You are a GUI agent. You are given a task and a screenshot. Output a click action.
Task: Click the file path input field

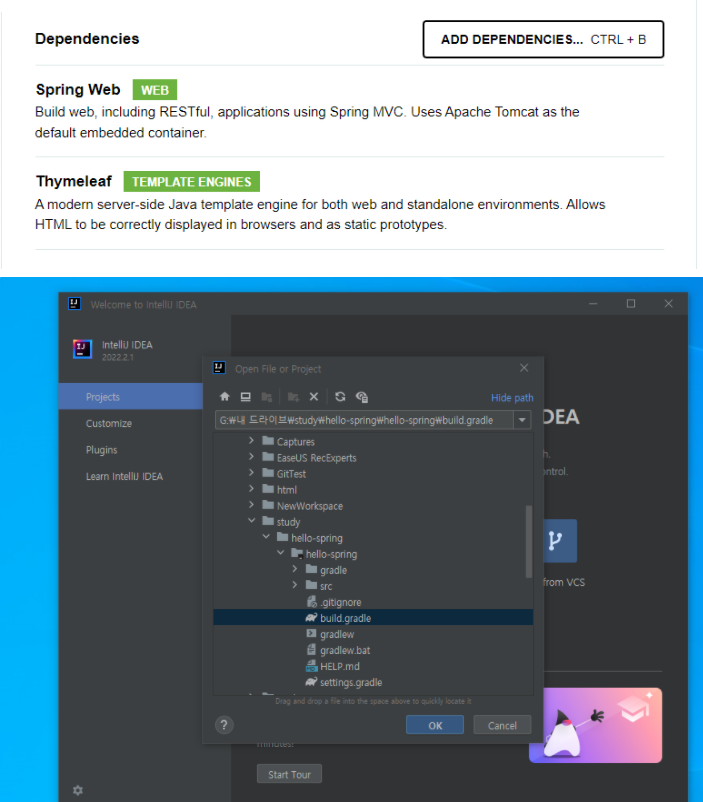tap(364, 420)
